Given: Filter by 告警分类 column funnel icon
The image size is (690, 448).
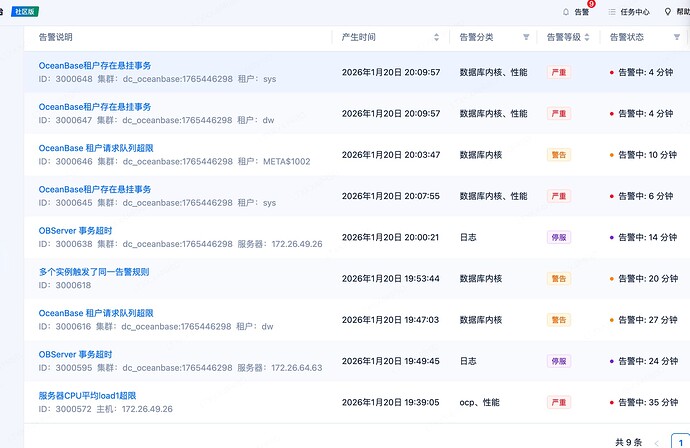Looking at the screenshot, I should pyautogui.click(x=526, y=37).
